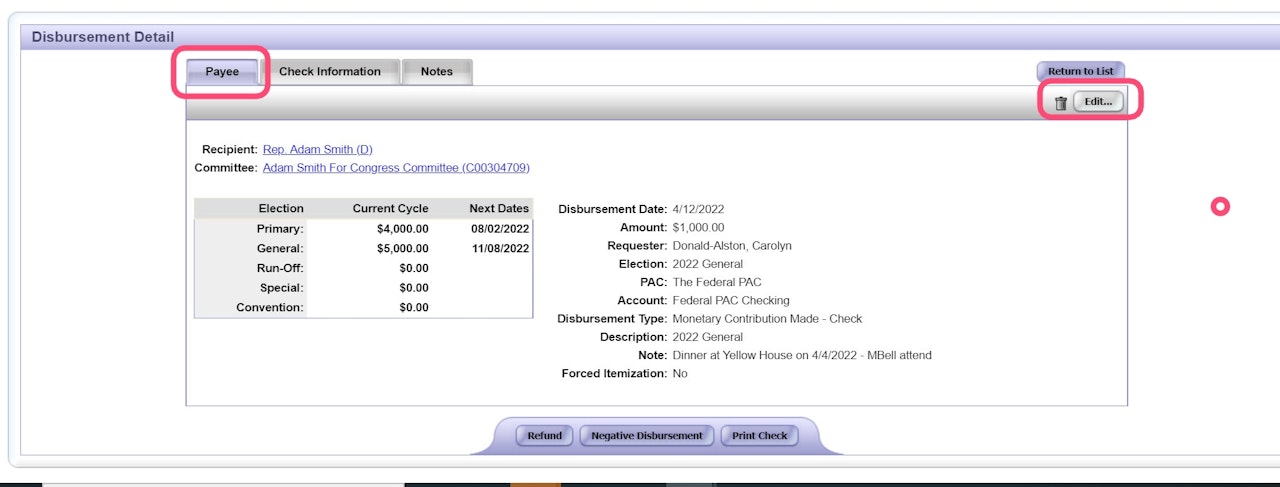This screenshot has width=1280, height=487.
Task: Click the Negative Disbursement button
Action: point(647,436)
